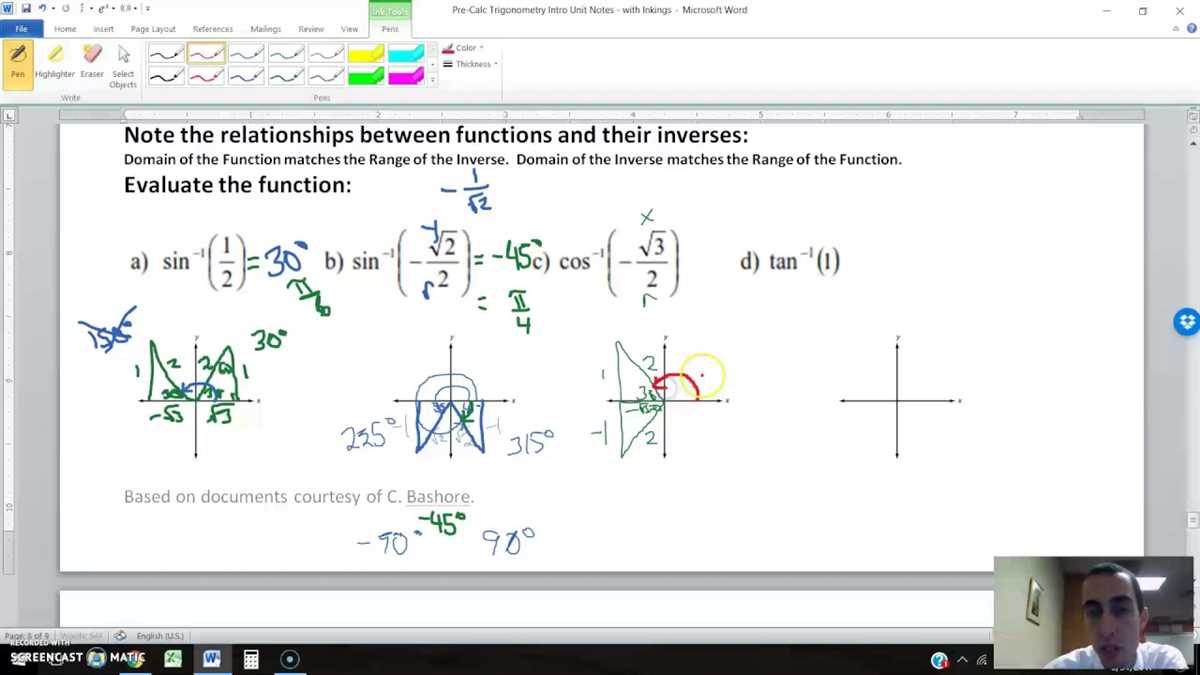Open the File tab
Viewport: 1200px width, 675px height.
(x=21, y=29)
